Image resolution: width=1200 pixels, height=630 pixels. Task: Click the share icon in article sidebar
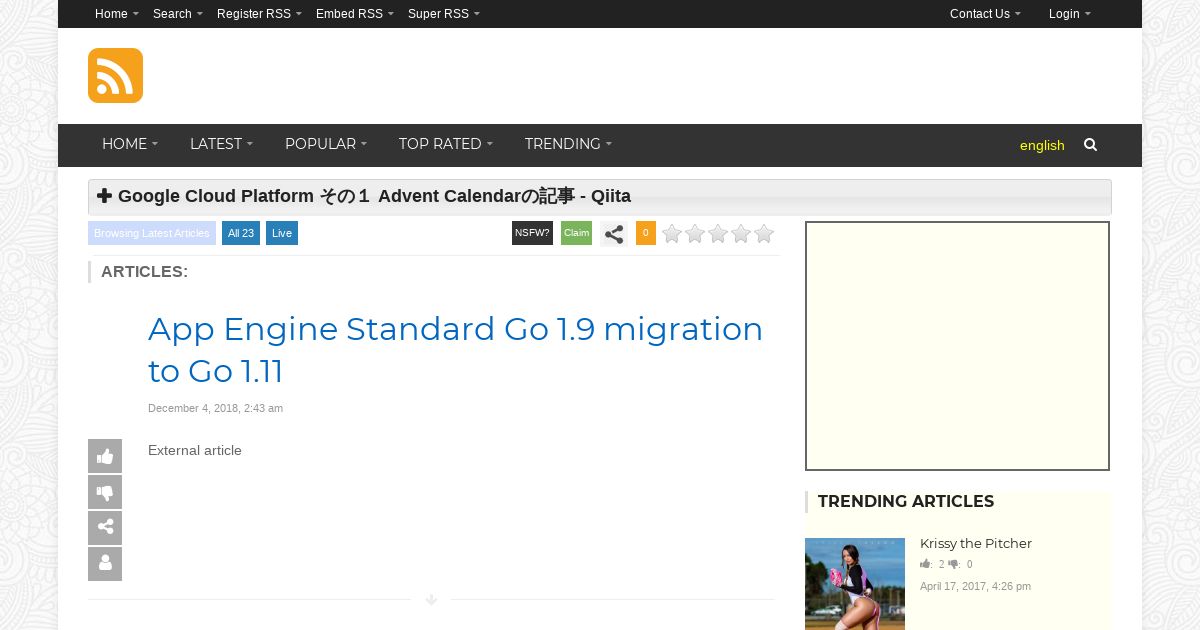[105, 528]
